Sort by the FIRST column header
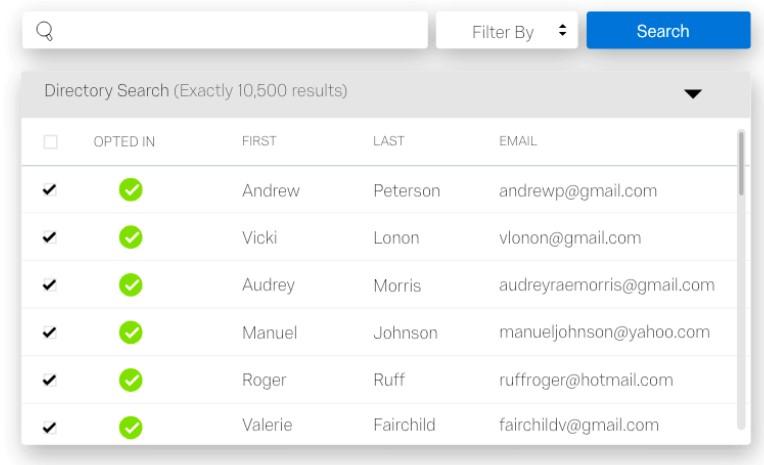The width and height of the screenshot is (764, 465). [259, 141]
